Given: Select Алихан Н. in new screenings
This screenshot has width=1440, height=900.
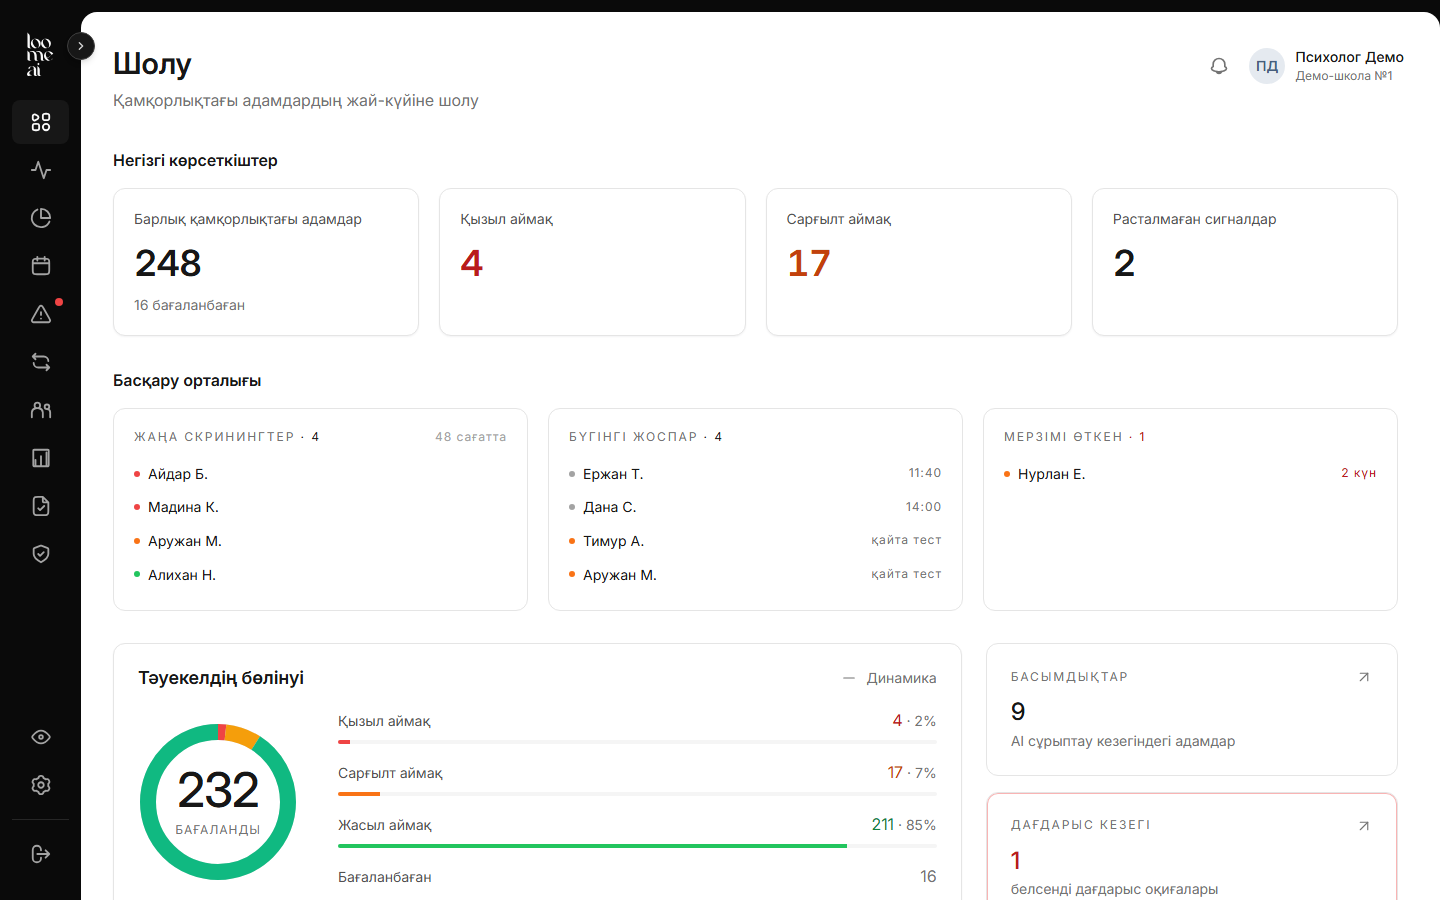Looking at the screenshot, I should point(320,575).
